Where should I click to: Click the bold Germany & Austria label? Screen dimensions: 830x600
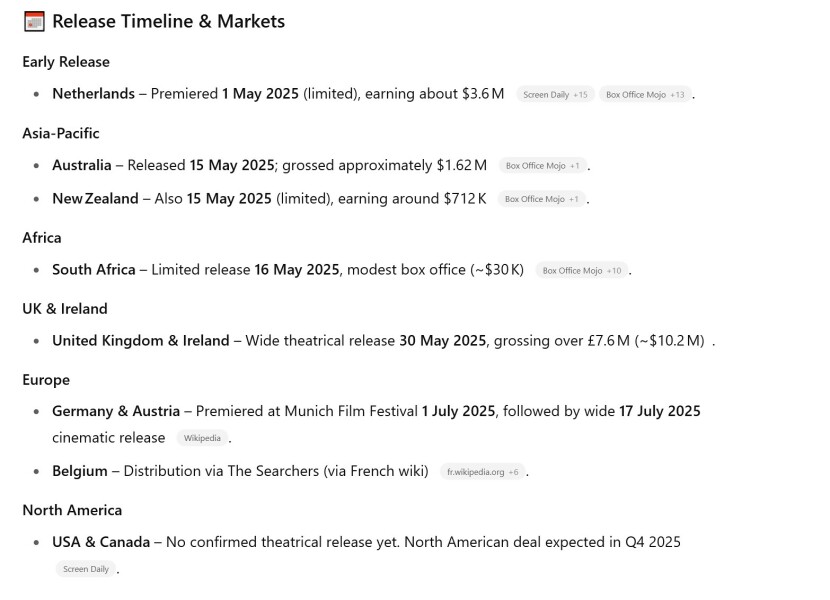click(x=116, y=411)
